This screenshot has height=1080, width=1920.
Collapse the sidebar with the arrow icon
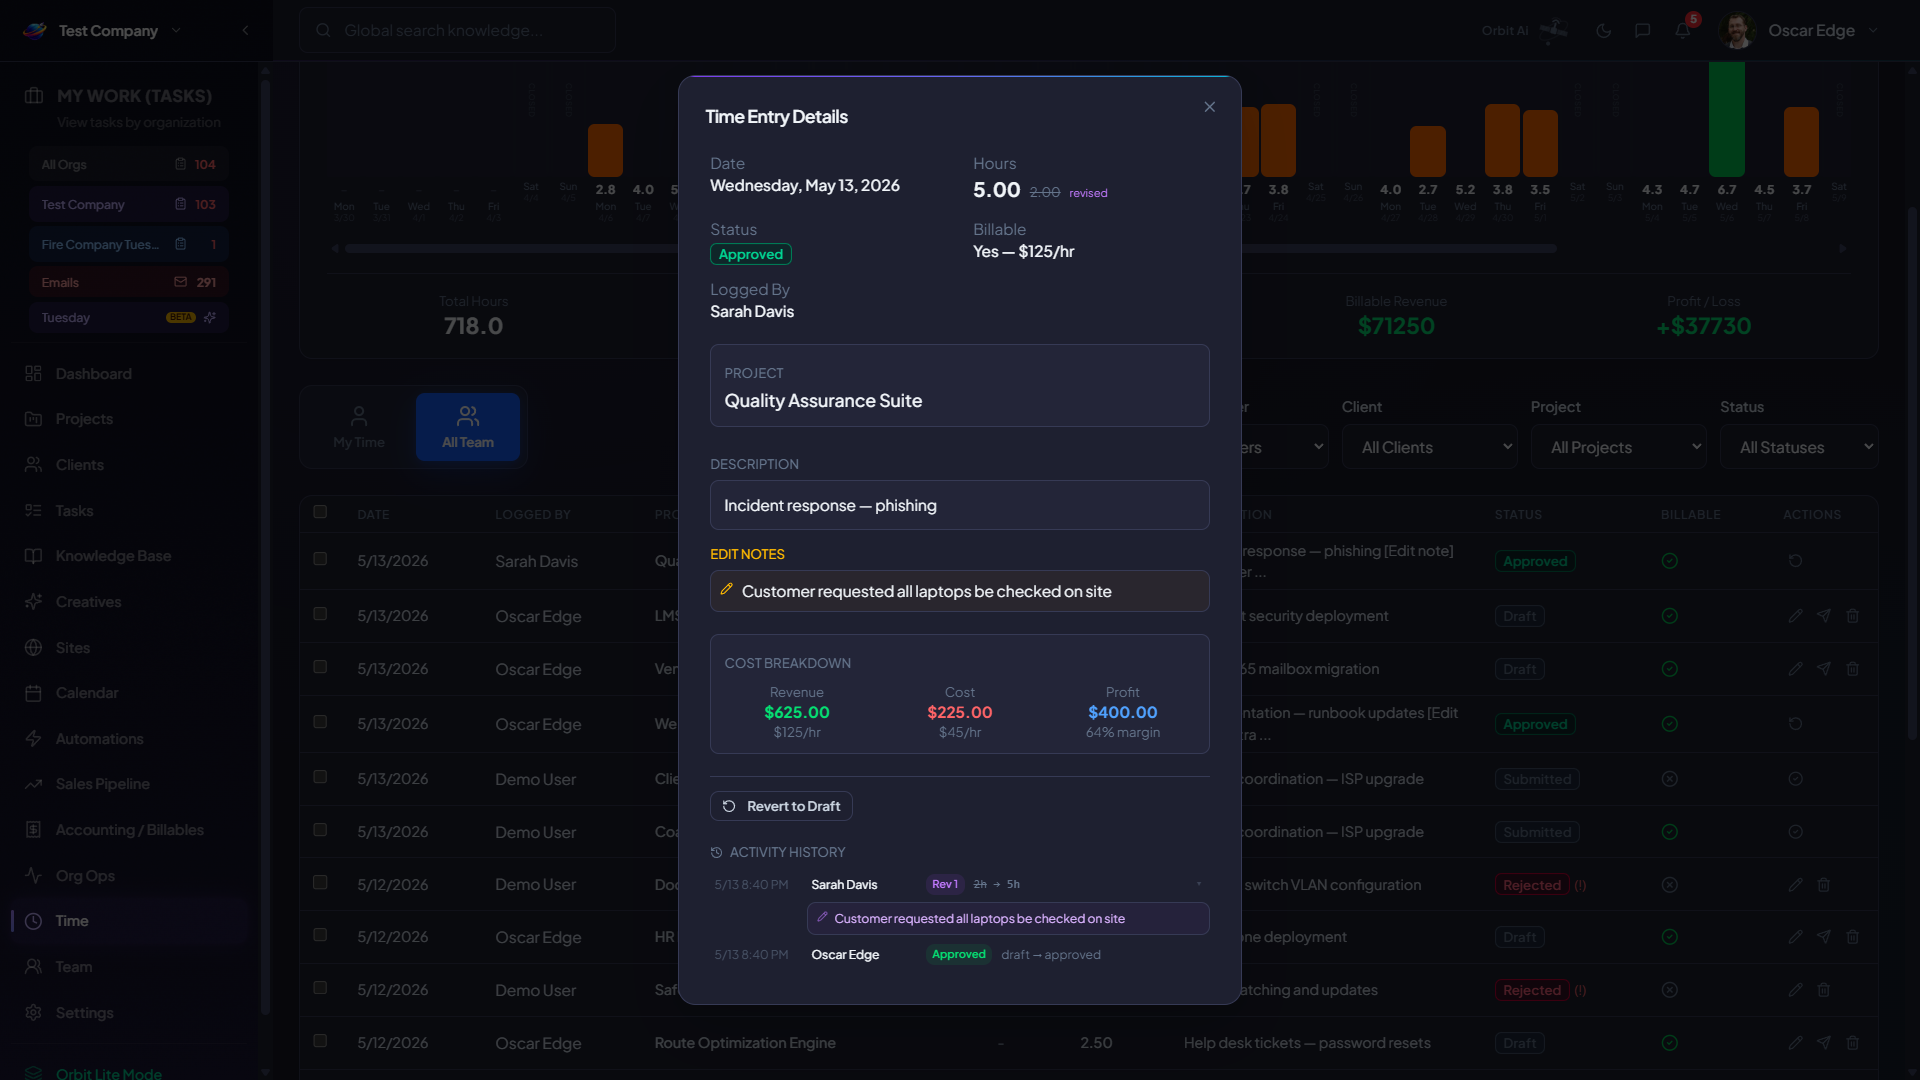(x=245, y=30)
